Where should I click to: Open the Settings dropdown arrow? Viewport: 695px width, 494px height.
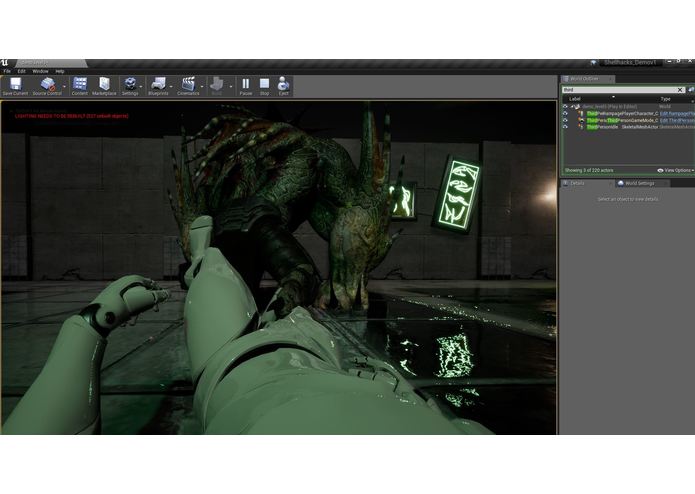point(141,86)
